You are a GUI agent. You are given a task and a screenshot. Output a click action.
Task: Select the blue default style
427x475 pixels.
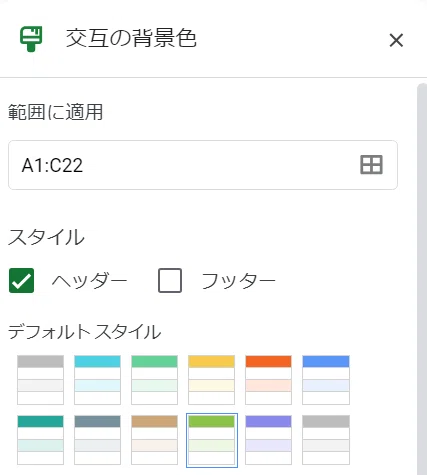[x=326, y=380]
